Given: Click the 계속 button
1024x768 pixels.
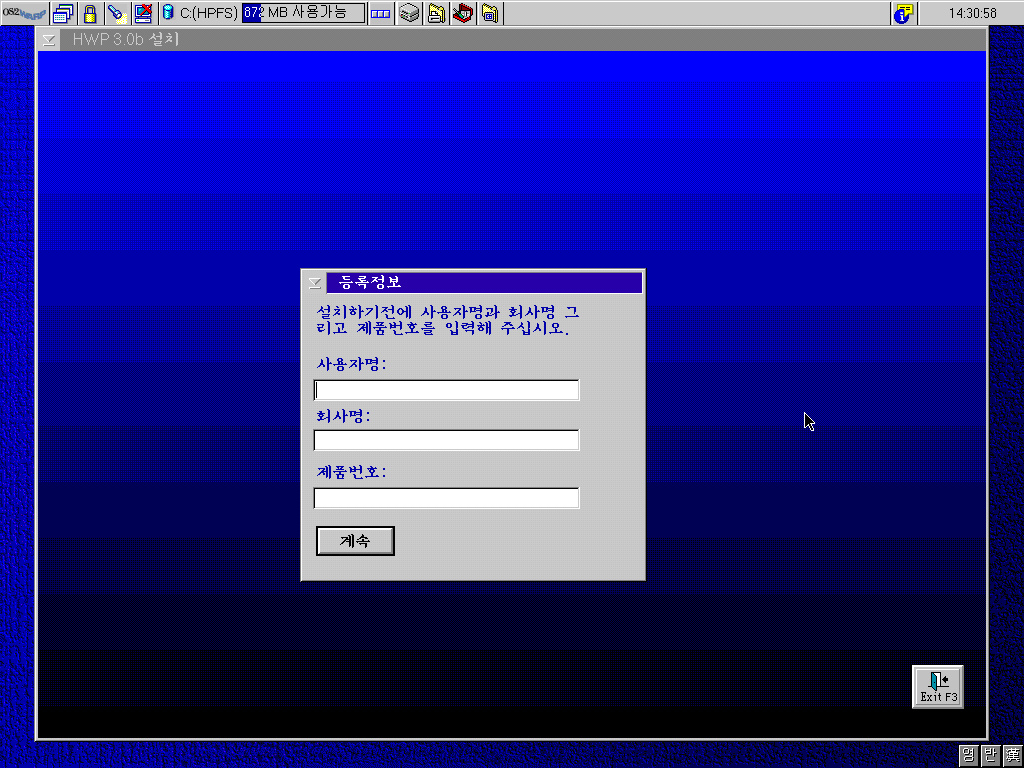Looking at the screenshot, I should [355, 541].
